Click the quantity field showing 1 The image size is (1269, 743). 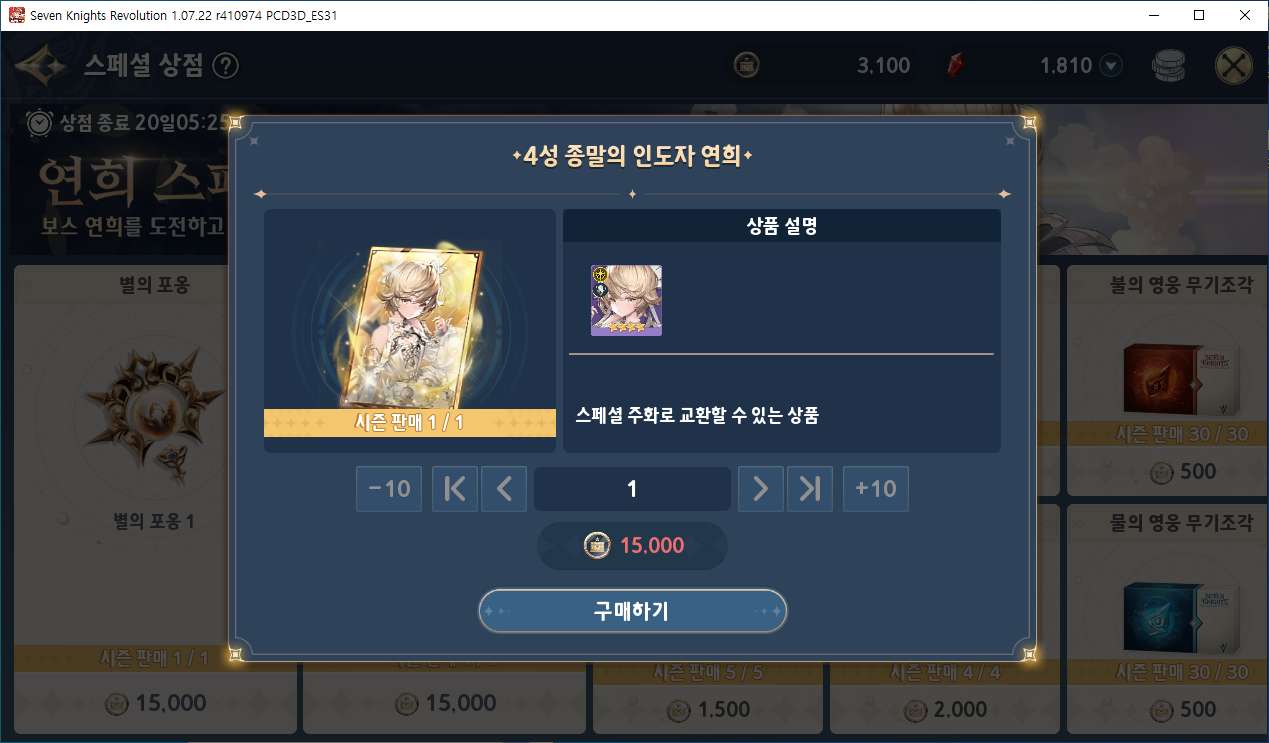(x=632, y=489)
